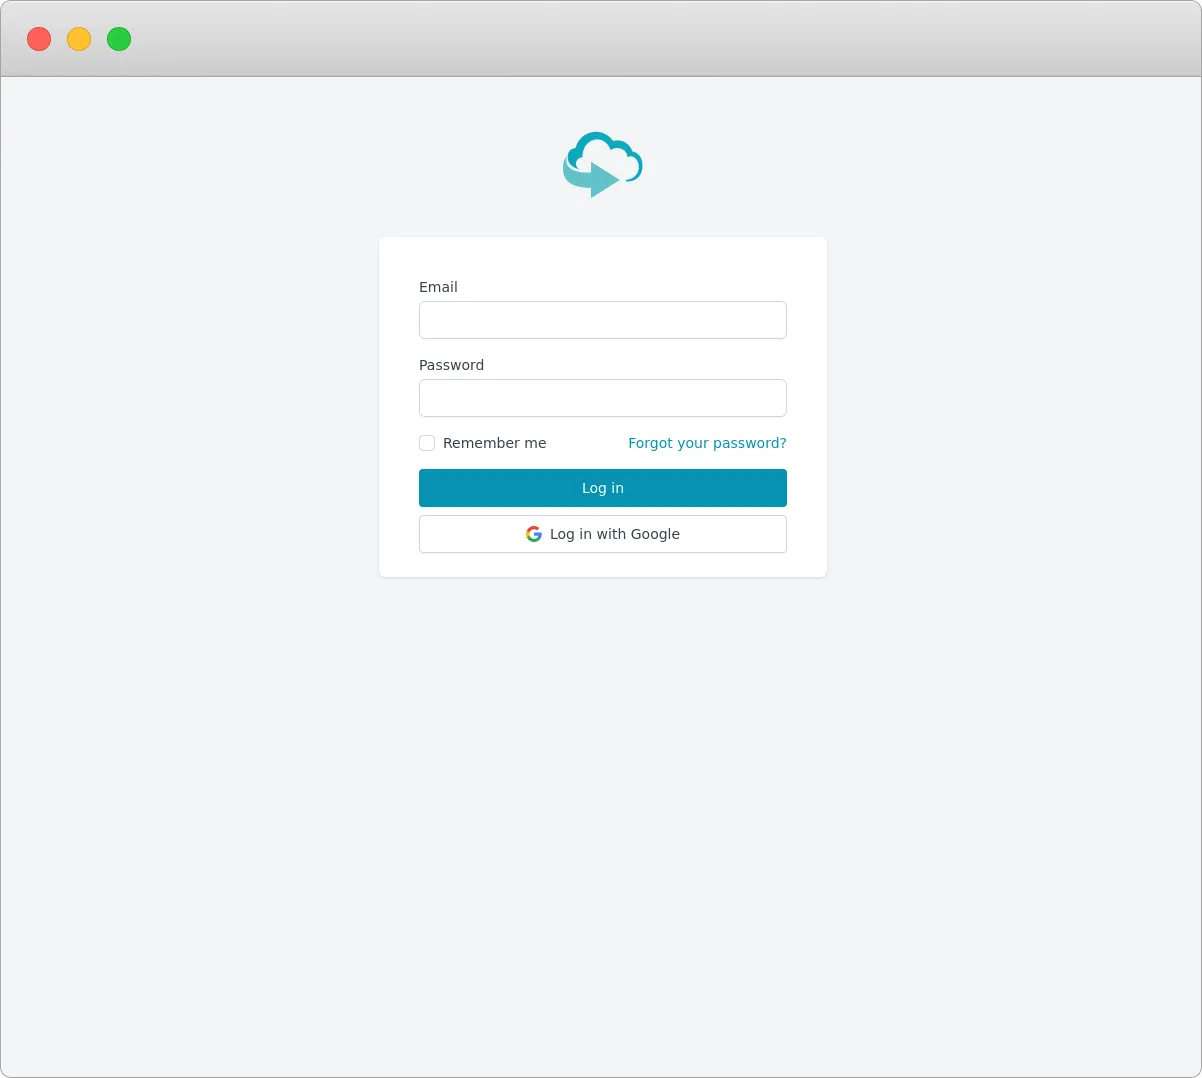Click the Remember me label text

(x=495, y=443)
